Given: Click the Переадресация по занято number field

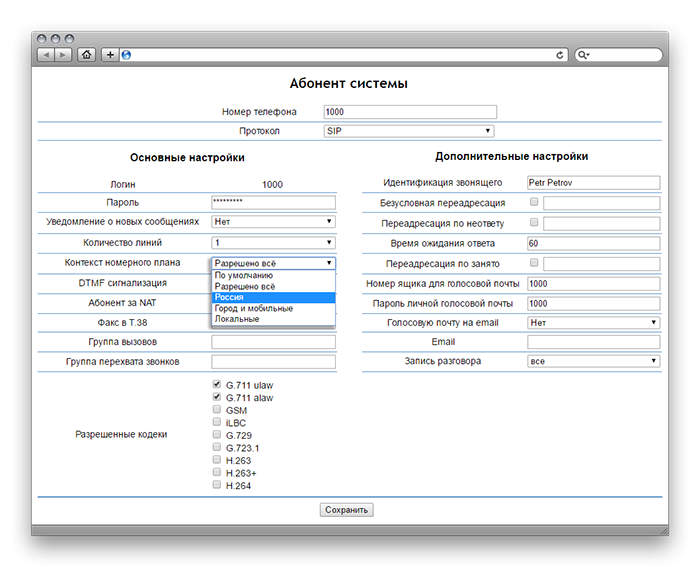Looking at the screenshot, I should coord(601,263).
